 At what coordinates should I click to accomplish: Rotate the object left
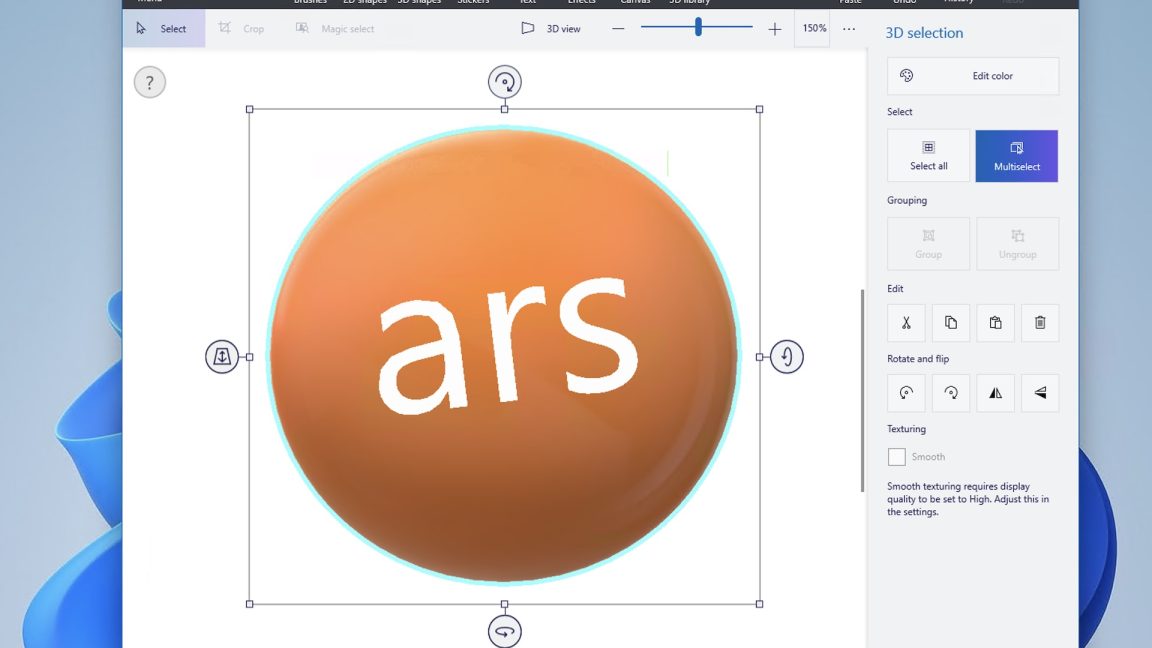[x=906, y=393]
